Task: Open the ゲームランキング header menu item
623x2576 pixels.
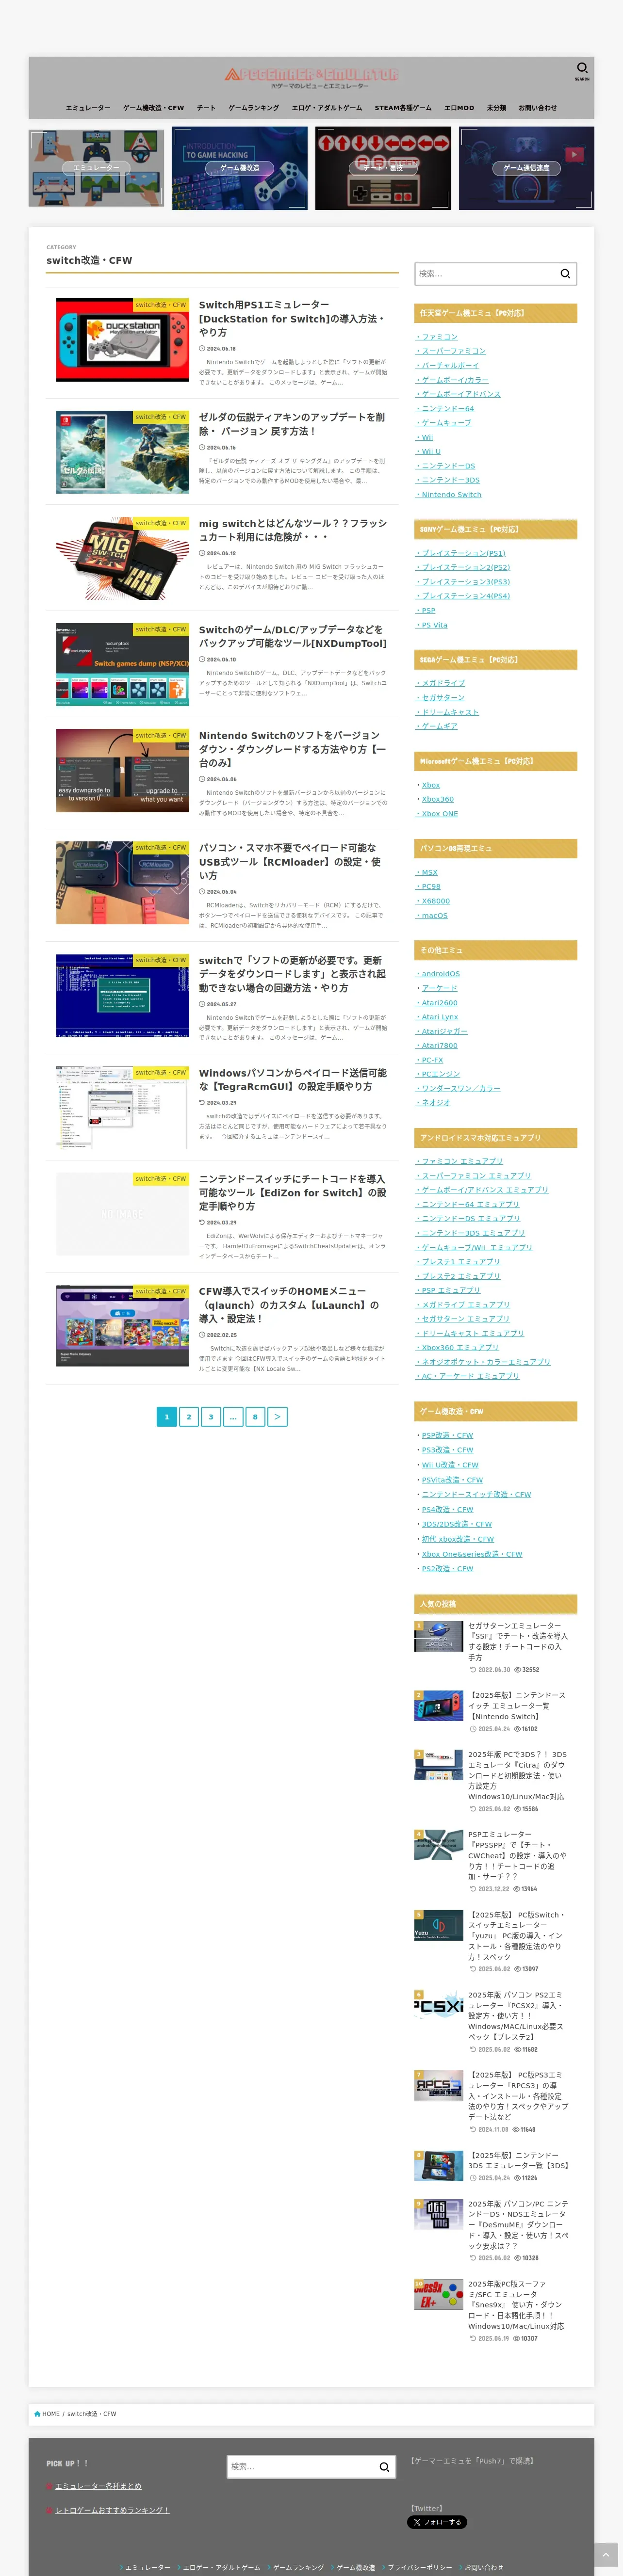Action: pos(254,108)
